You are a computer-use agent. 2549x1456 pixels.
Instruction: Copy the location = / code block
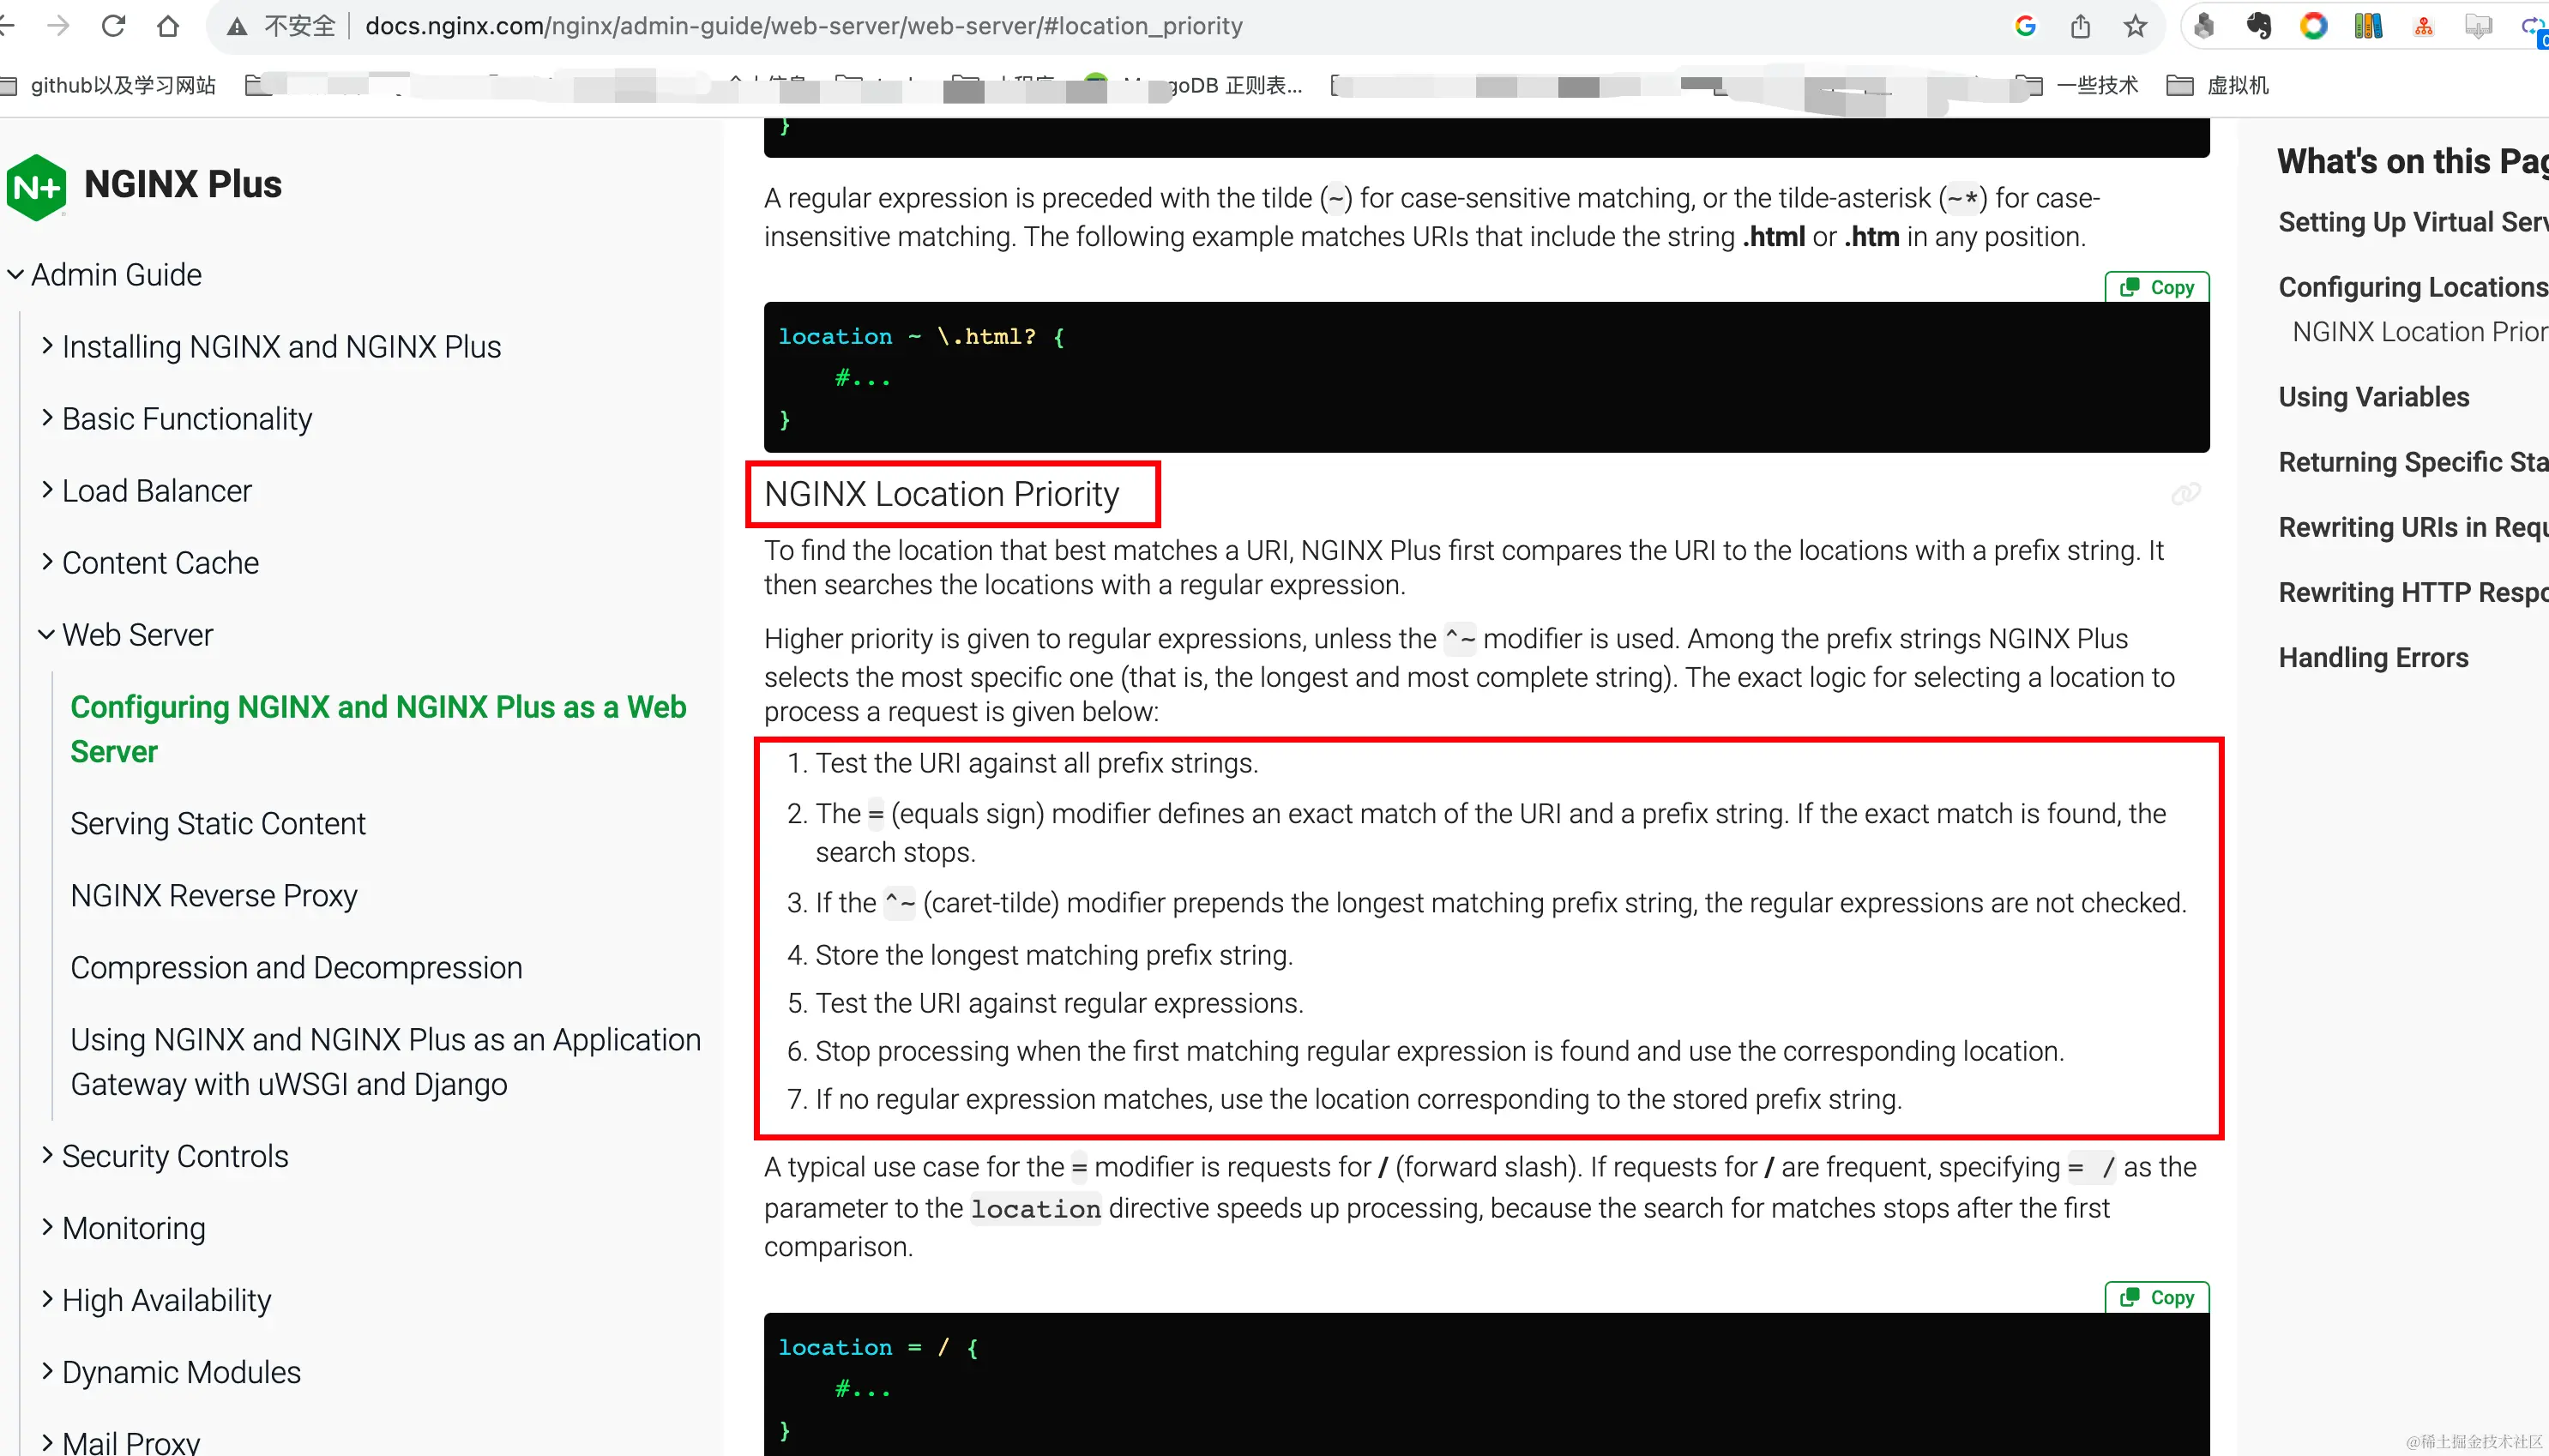[x=2157, y=1298]
